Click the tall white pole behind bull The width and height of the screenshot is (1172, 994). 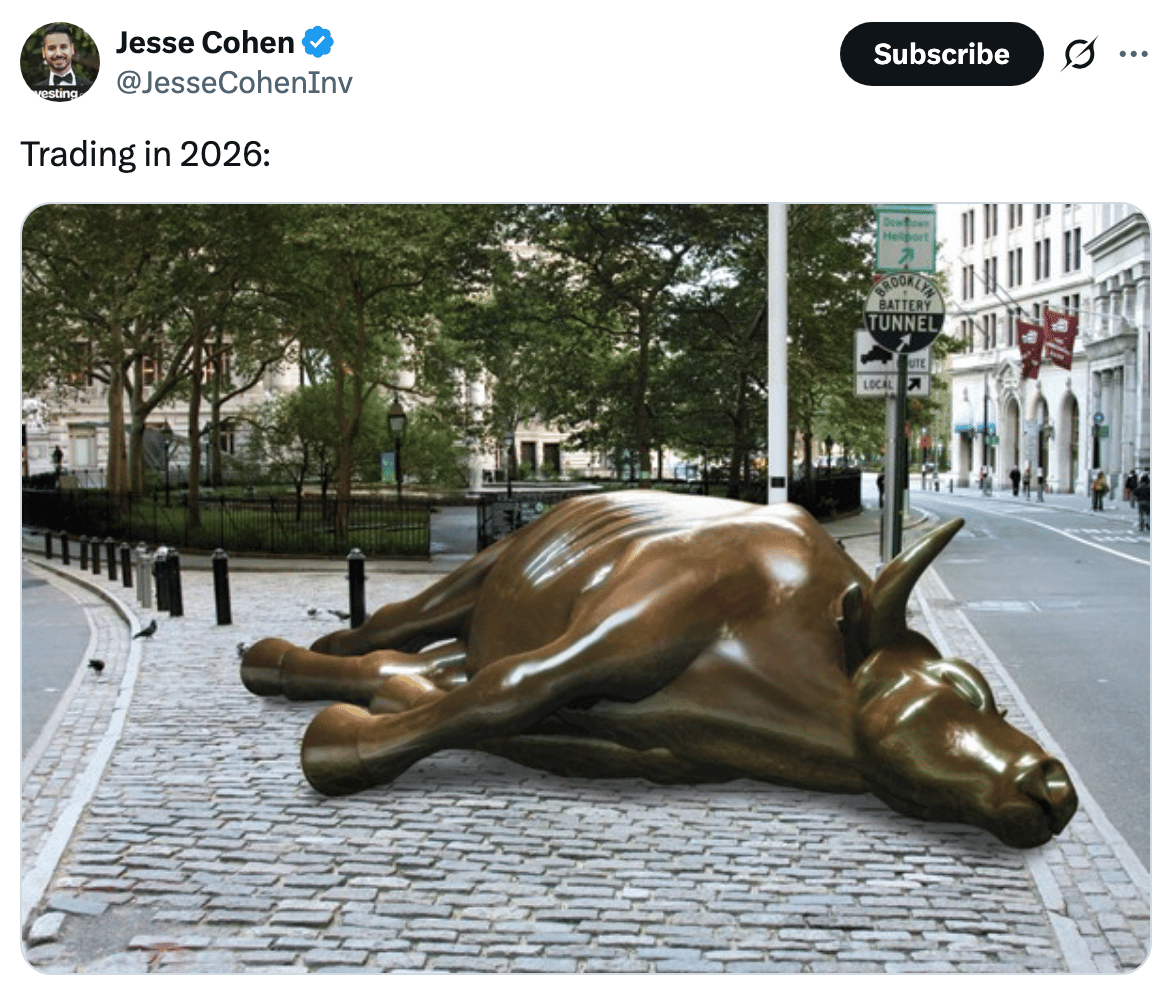tap(777, 353)
